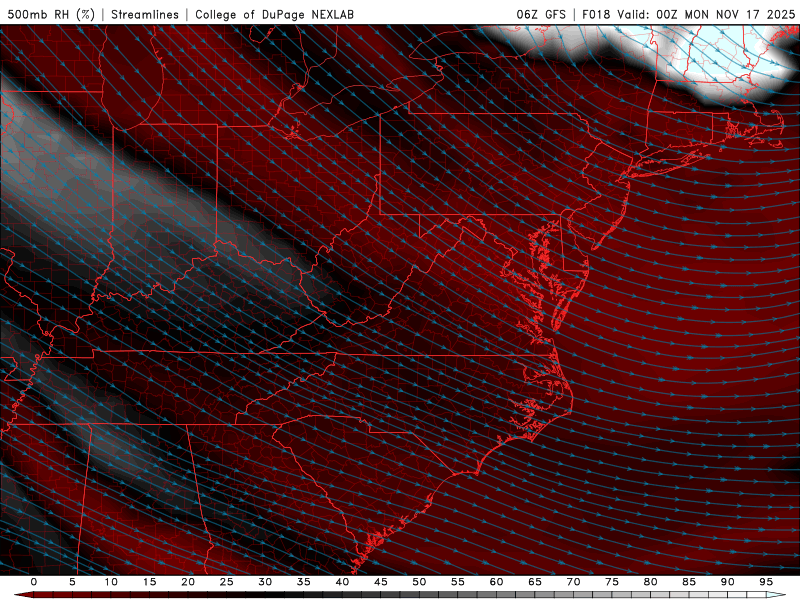This screenshot has width=800, height=600.
Task: Click the "06Z GFS" model run label
Action: [x=541, y=14]
